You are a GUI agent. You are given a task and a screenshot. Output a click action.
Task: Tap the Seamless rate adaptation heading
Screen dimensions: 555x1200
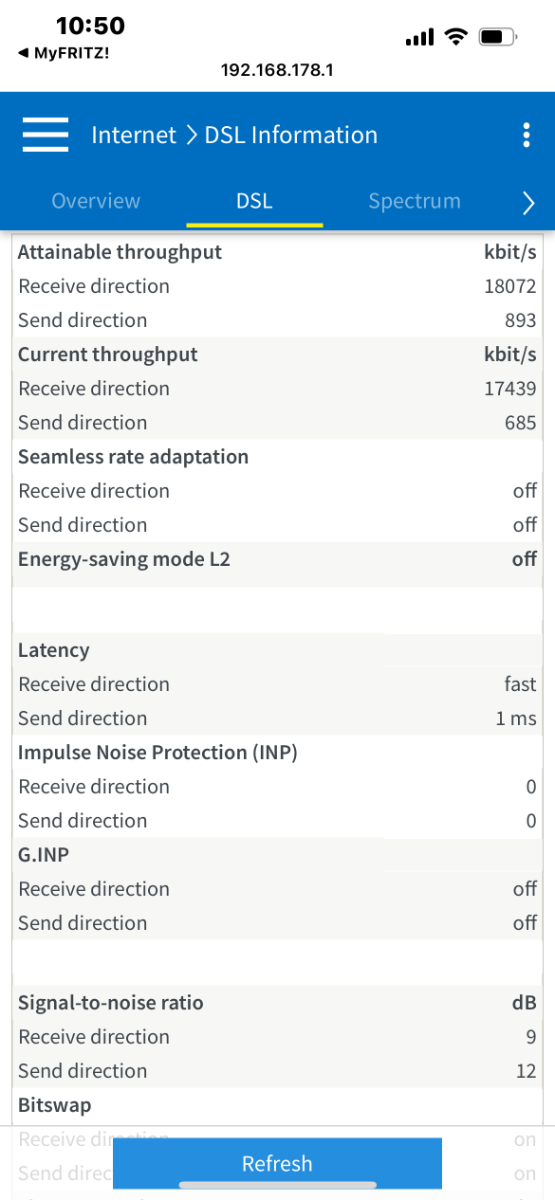click(133, 456)
